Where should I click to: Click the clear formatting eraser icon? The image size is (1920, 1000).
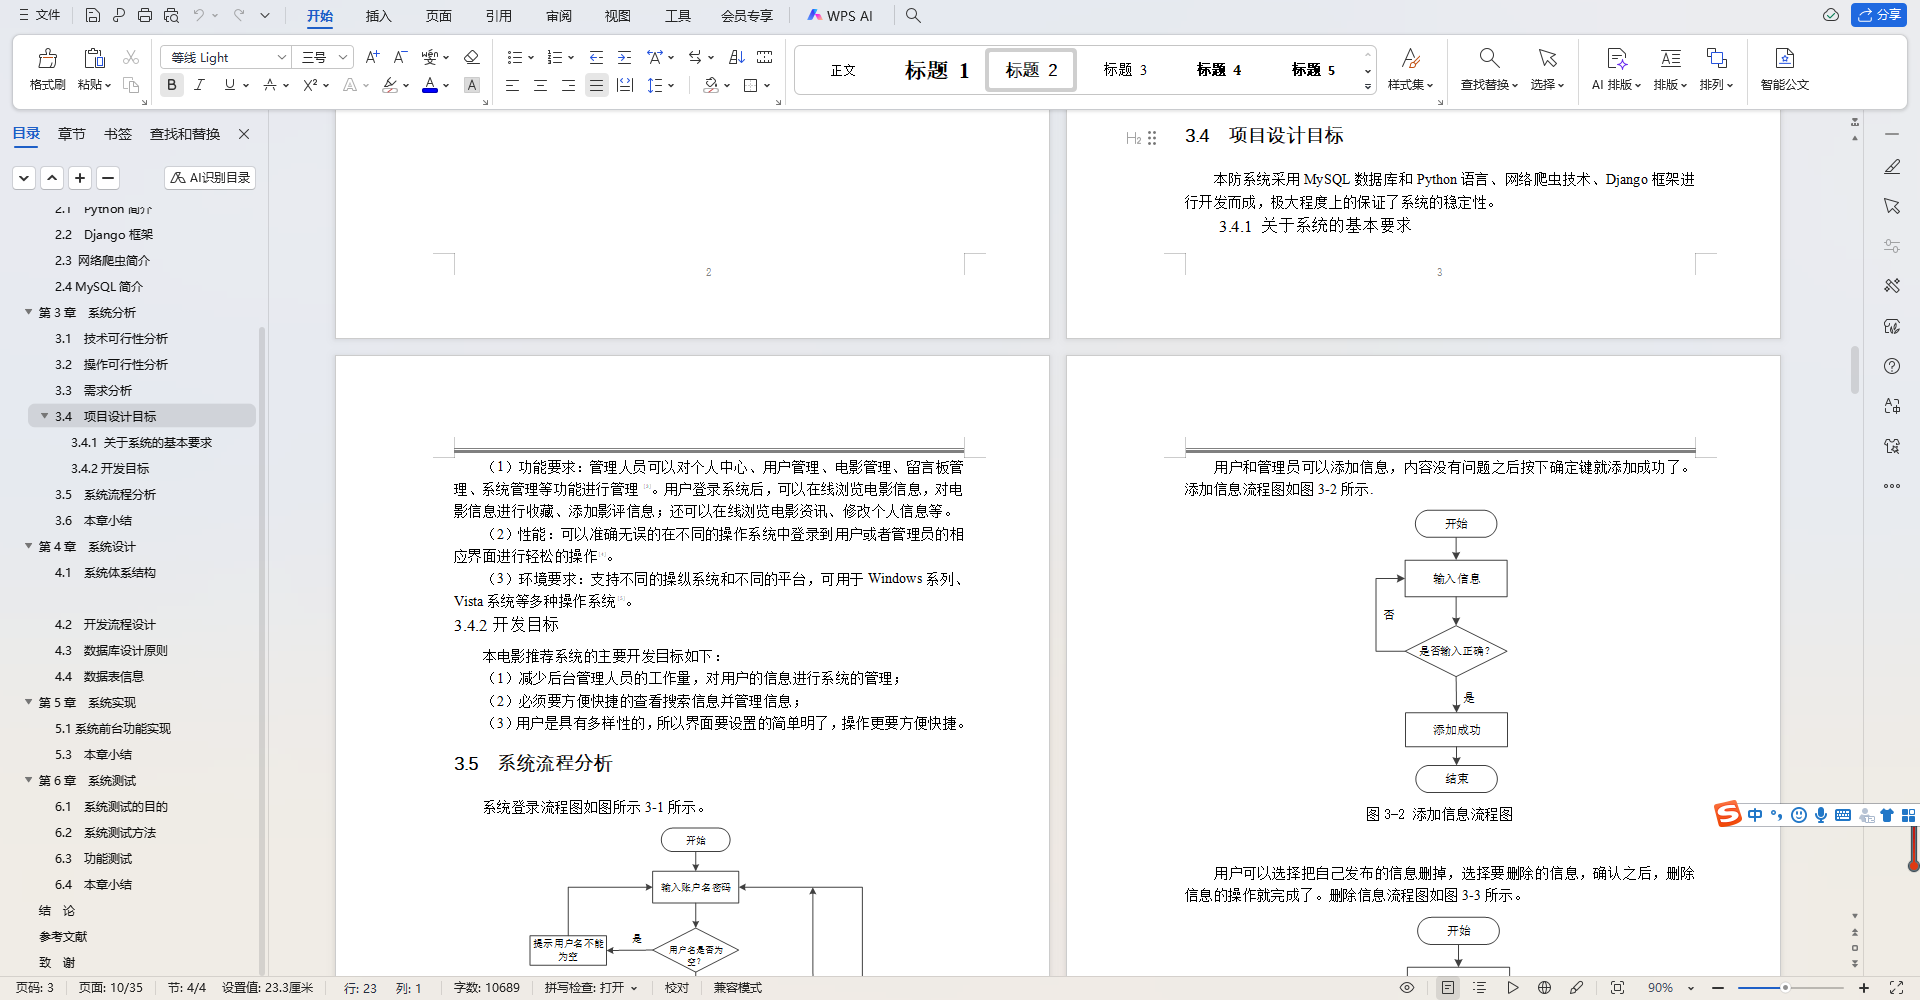pos(472,57)
